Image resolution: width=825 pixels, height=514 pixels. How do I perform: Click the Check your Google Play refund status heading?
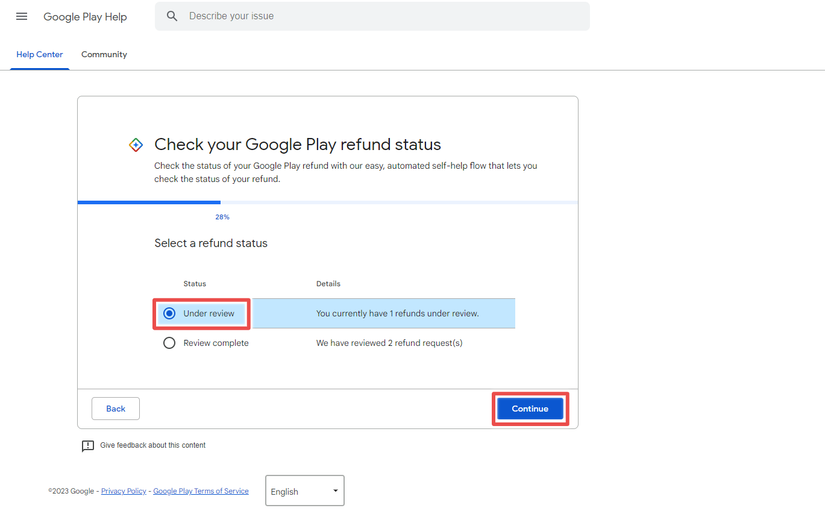297,145
